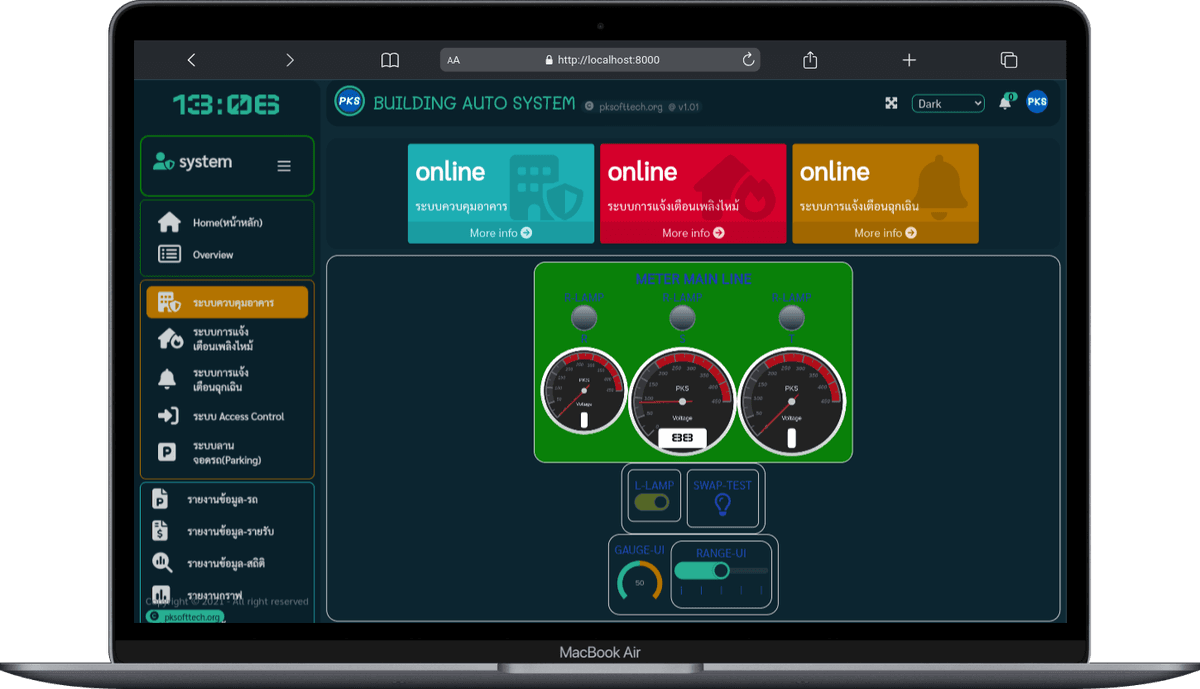Toggle fullscreen with the expand arrows icon
The width and height of the screenshot is (1200, 689).
click(891, 103)
